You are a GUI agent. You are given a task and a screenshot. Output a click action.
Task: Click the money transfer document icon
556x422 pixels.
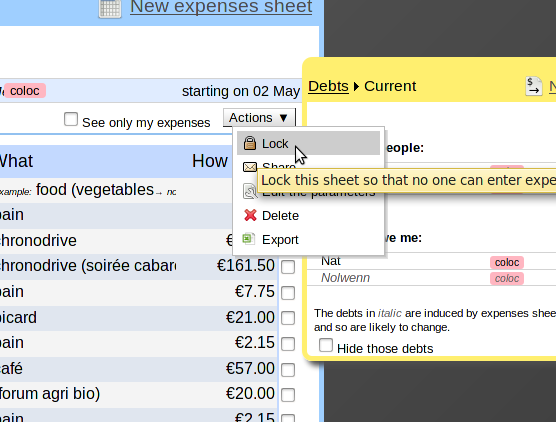click(534, 86)
